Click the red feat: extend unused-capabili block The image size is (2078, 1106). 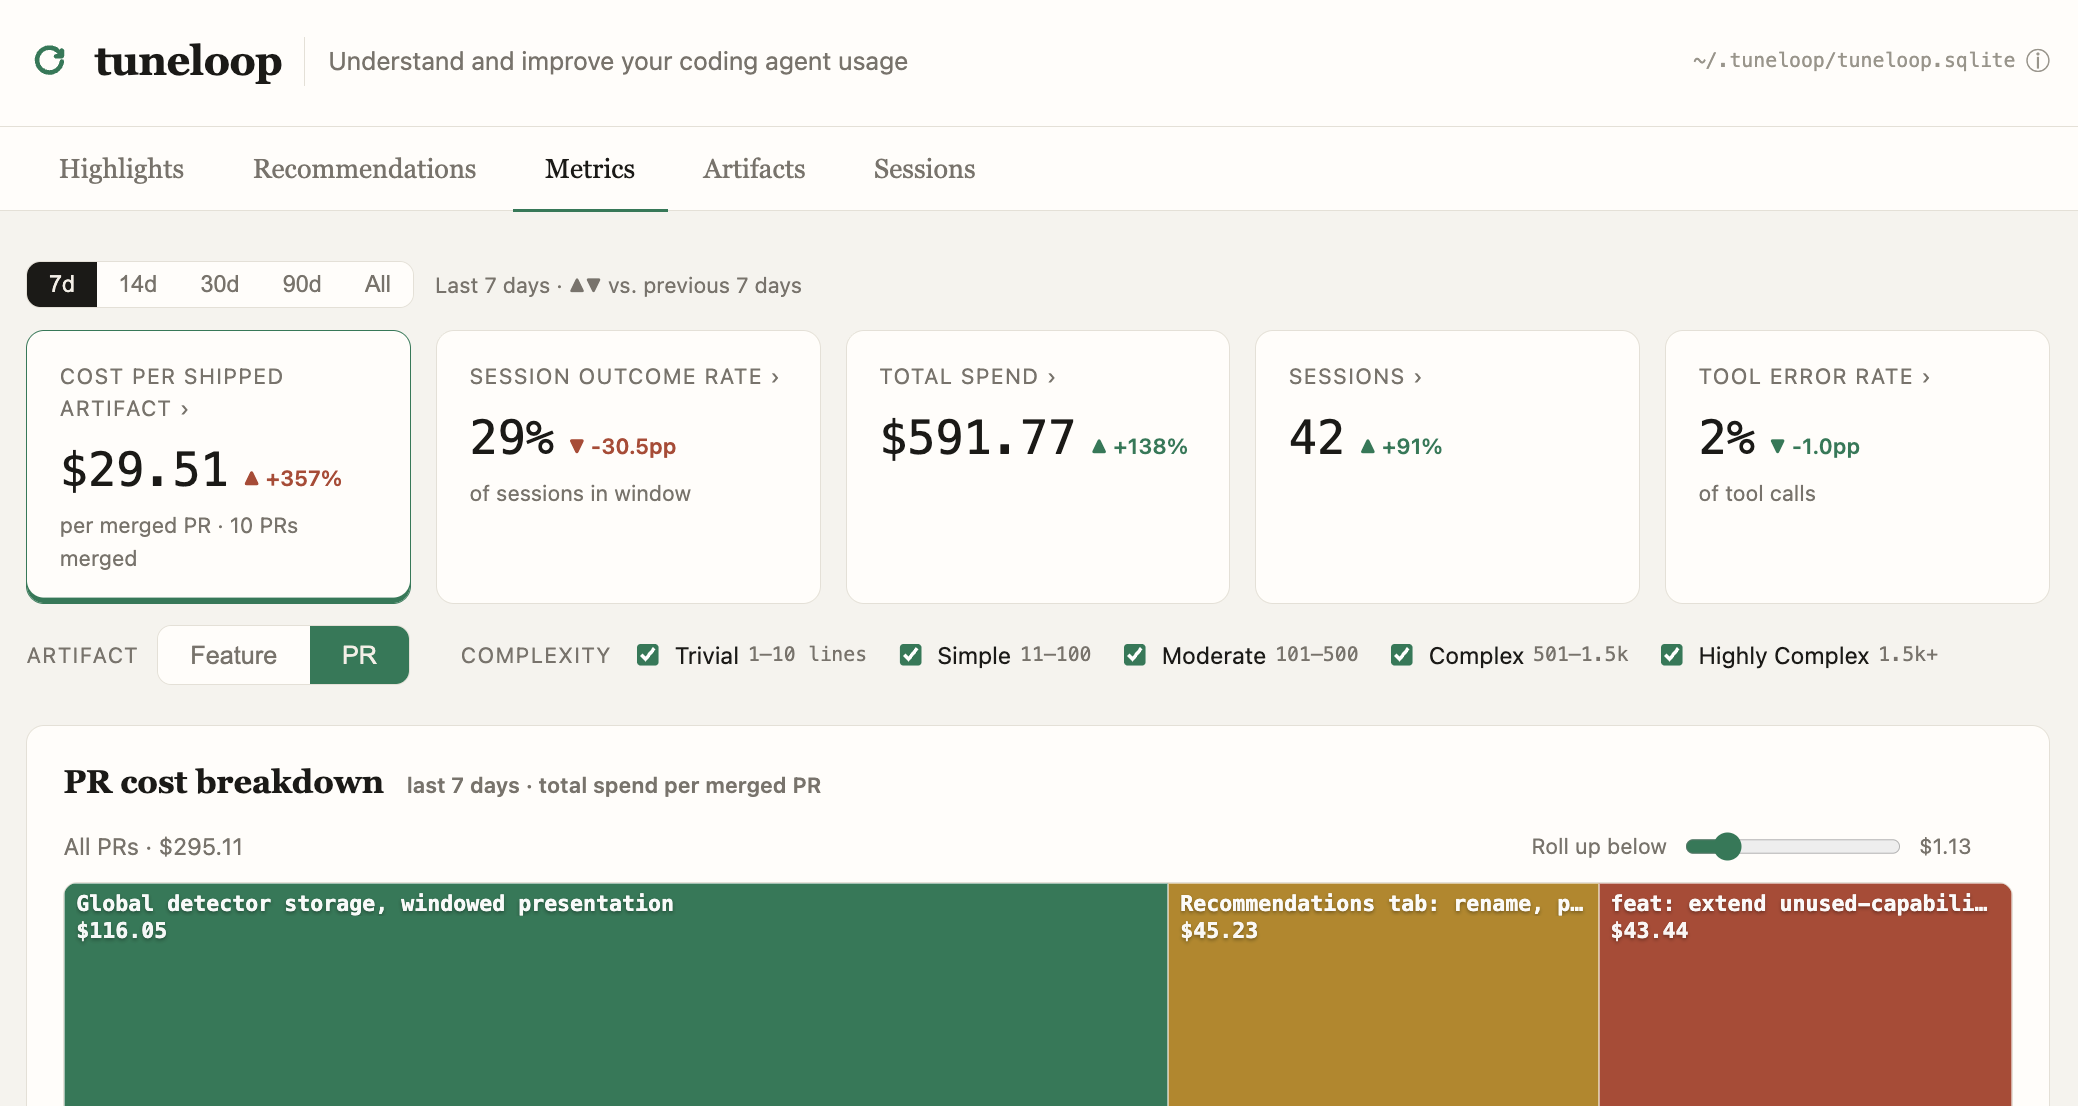[1805, 995]
